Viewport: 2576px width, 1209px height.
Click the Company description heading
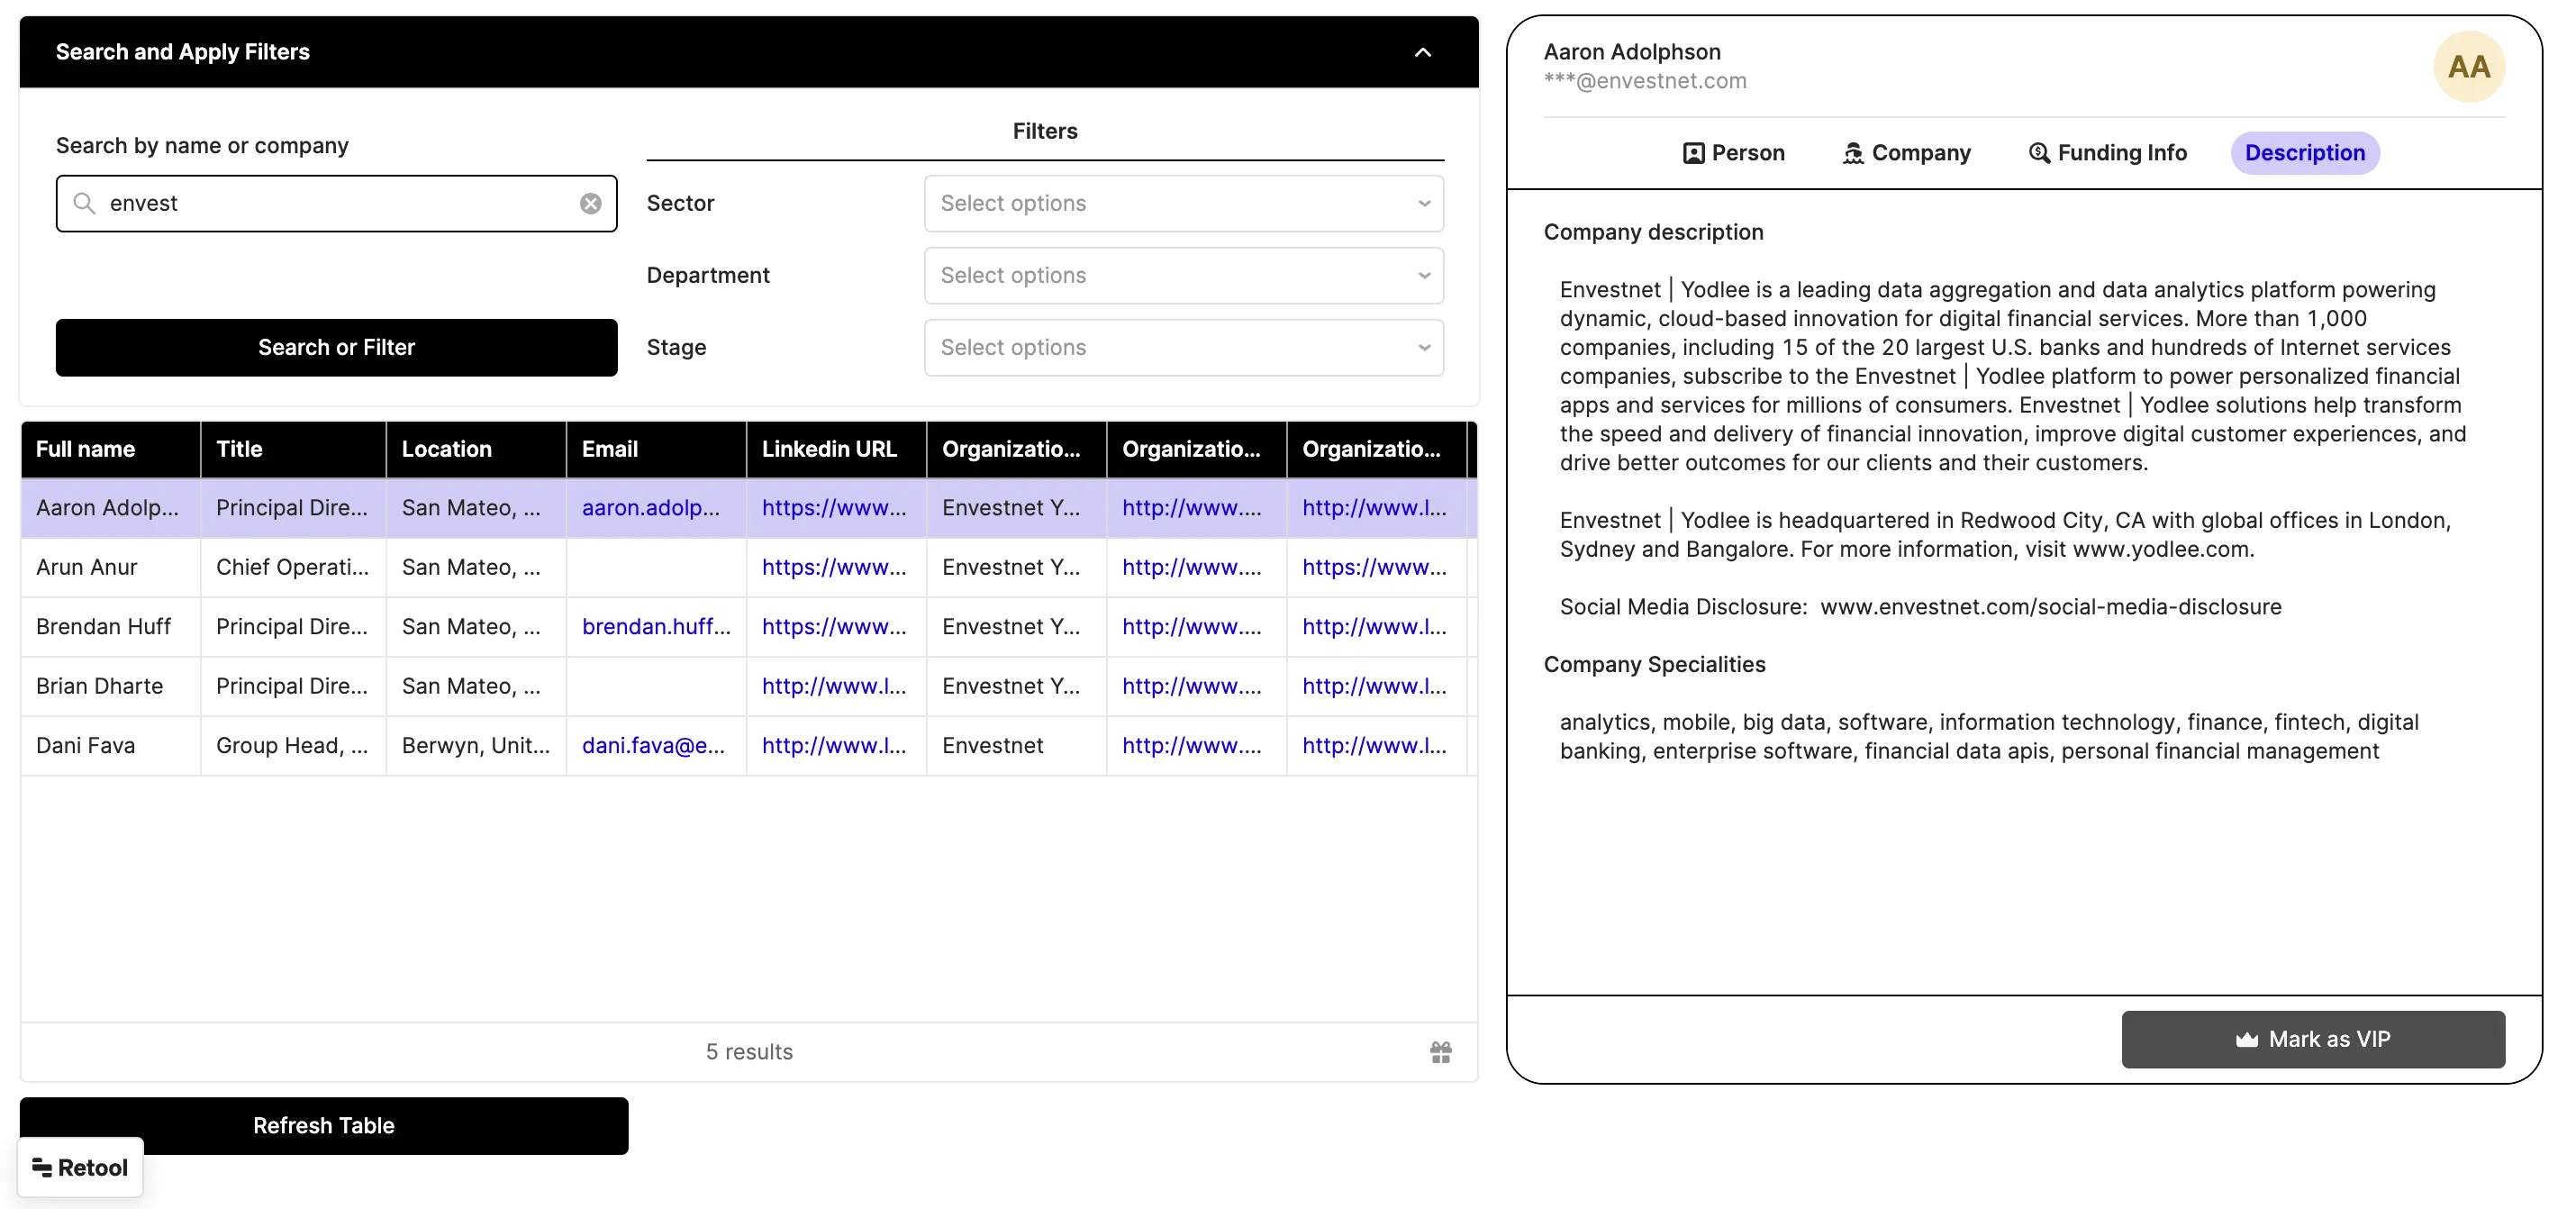1653,232
